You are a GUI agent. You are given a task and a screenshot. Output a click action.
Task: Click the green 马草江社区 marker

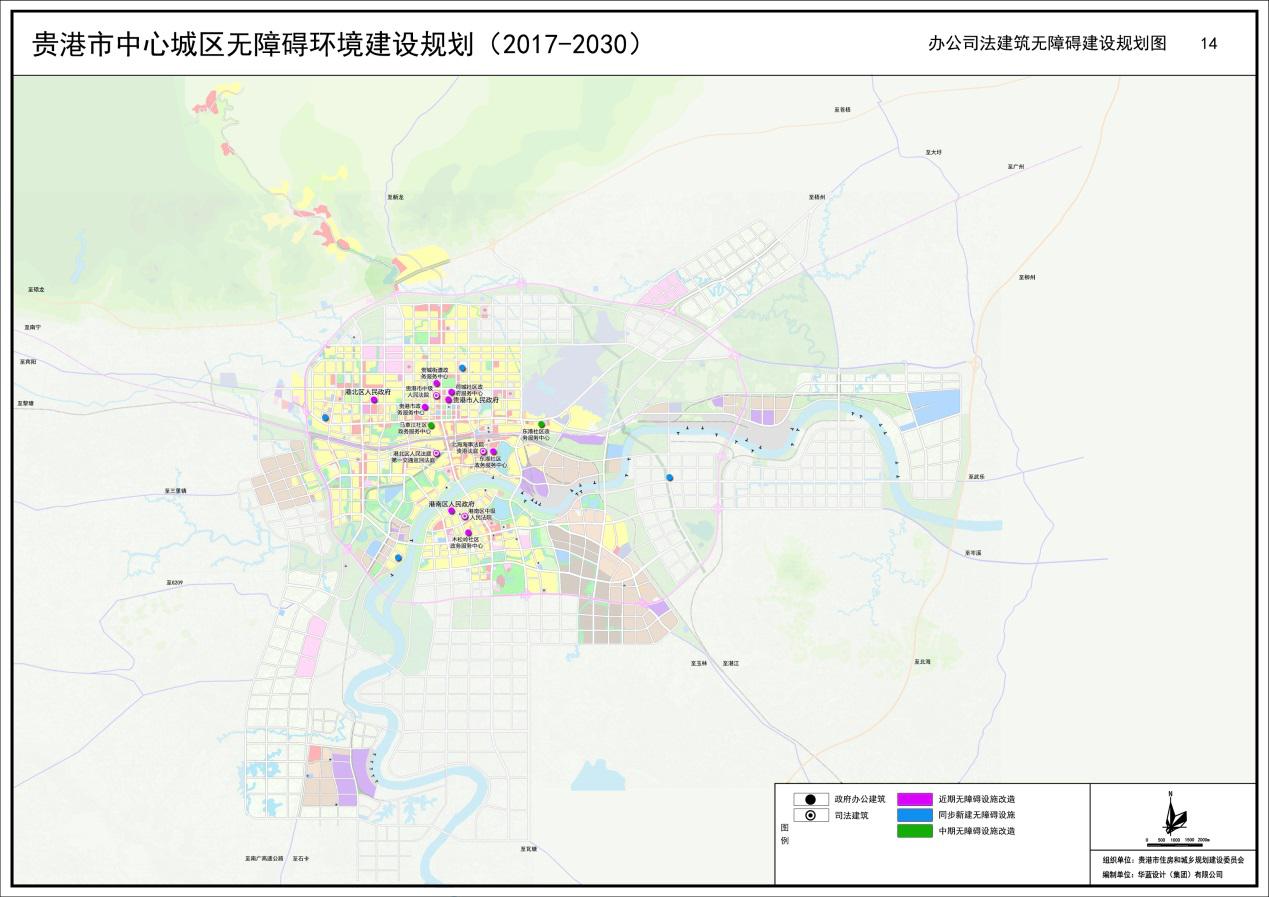click(432, 425)
